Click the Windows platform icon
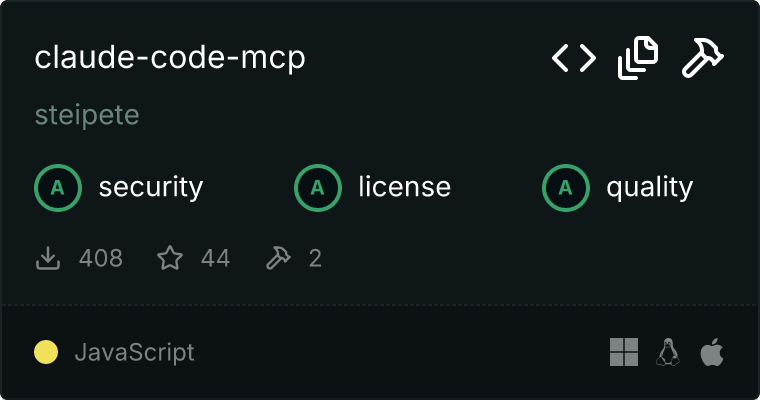760x400 pixels. click(x=624, y=352)
